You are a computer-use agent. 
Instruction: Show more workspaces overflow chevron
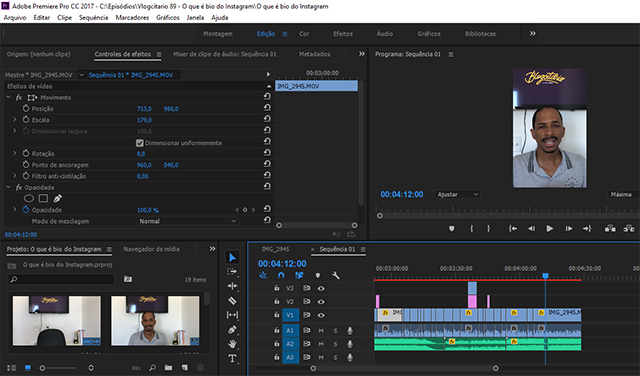(x=532, y=33)
